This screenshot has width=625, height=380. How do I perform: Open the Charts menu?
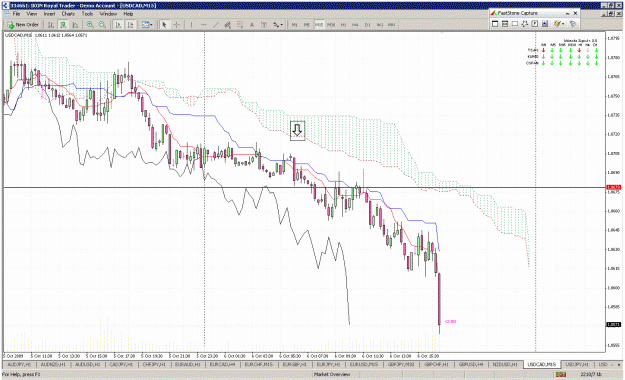68,14
